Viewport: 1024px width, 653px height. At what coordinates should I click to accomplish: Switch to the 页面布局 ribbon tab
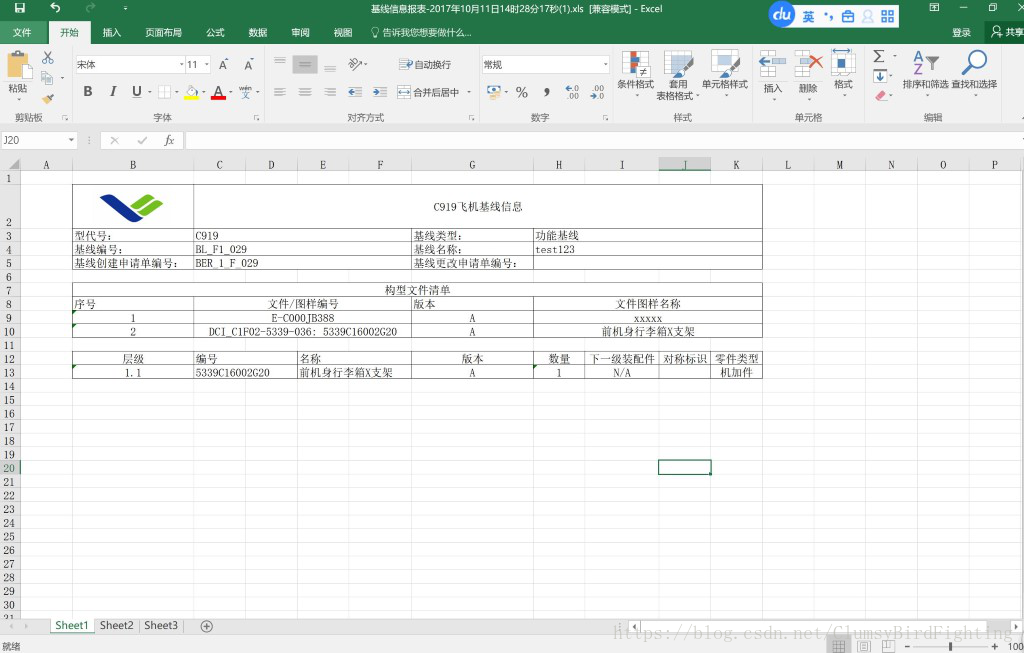pyautogui.click(x=163, y=33)
